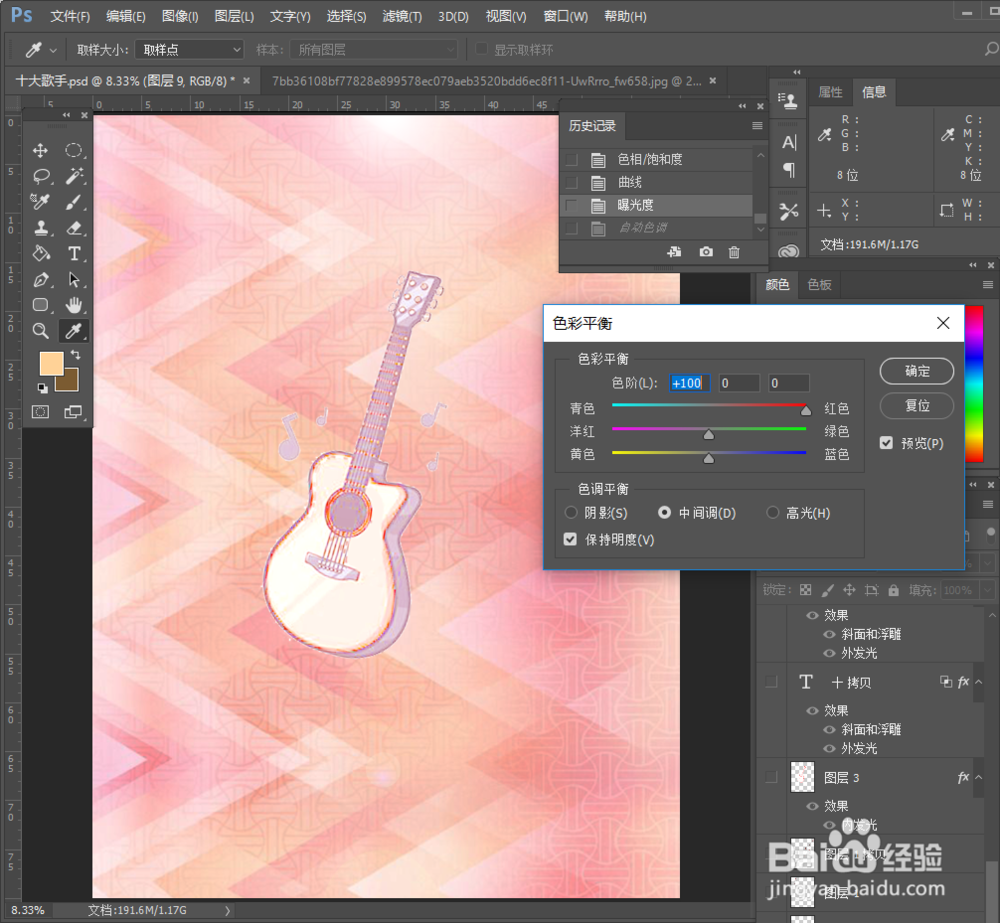The width and height of the screenshot is (1000, 923).
Task: Close the Color Balance dialog
Action: (943, 323)
